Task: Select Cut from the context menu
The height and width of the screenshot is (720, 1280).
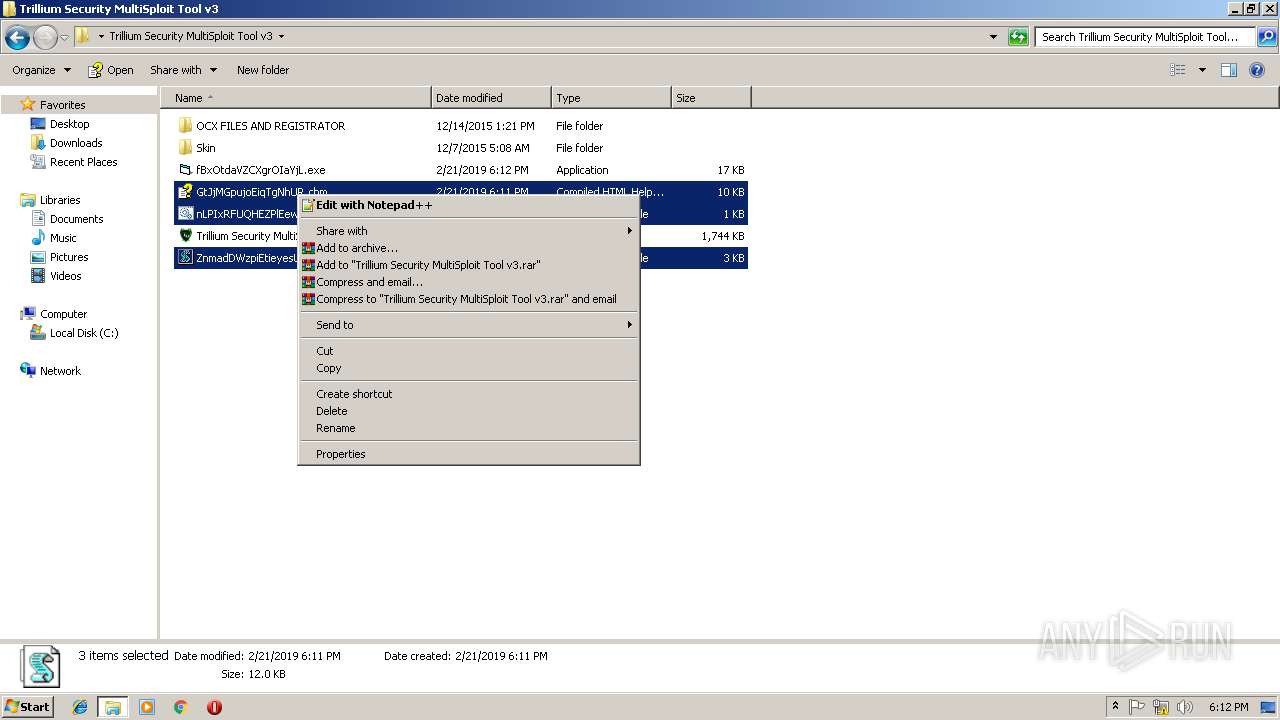Action: pyautogui.click(x=468, y=351)
